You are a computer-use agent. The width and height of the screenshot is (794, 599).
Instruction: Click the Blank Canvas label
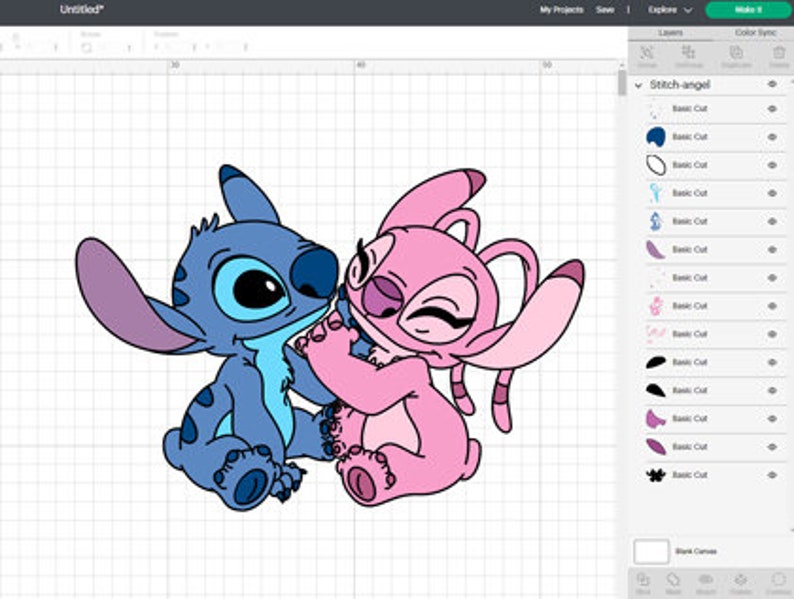tap(696, 551)
